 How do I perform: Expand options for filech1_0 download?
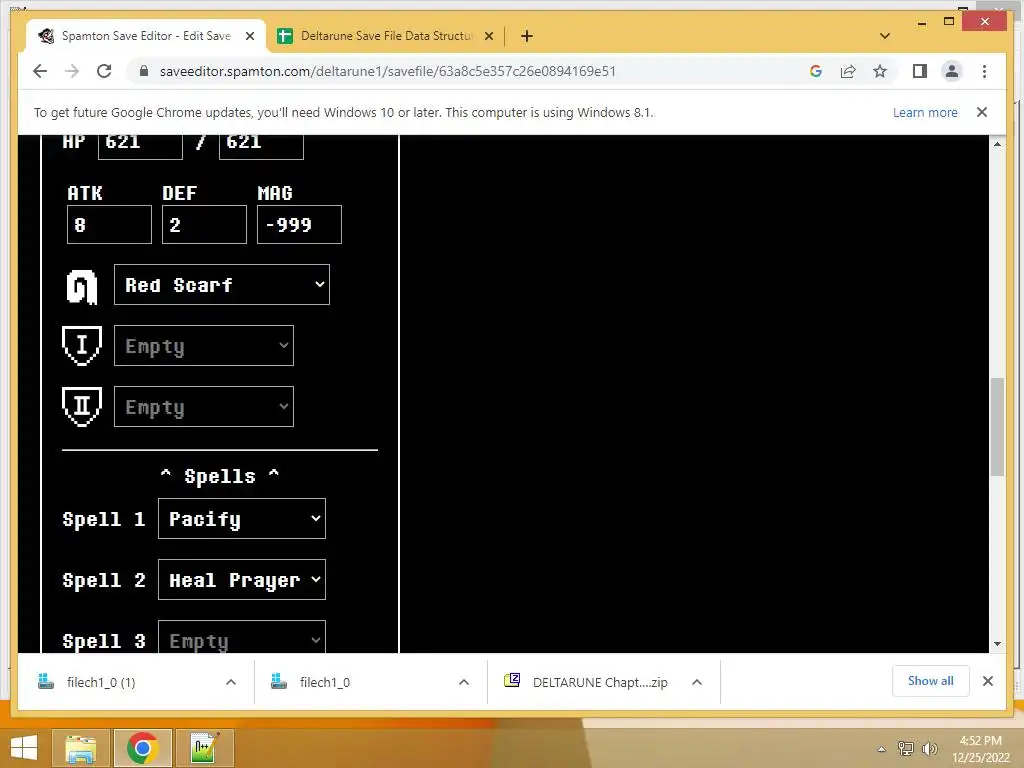click(464, 682)
